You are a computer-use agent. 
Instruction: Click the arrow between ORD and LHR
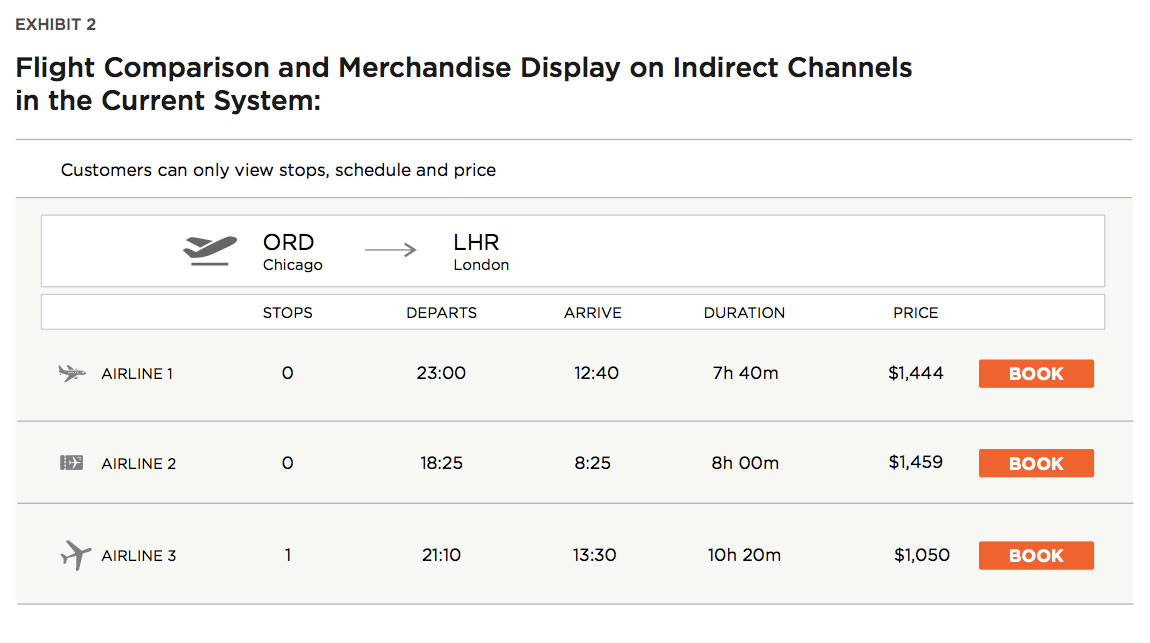[390, 250]
